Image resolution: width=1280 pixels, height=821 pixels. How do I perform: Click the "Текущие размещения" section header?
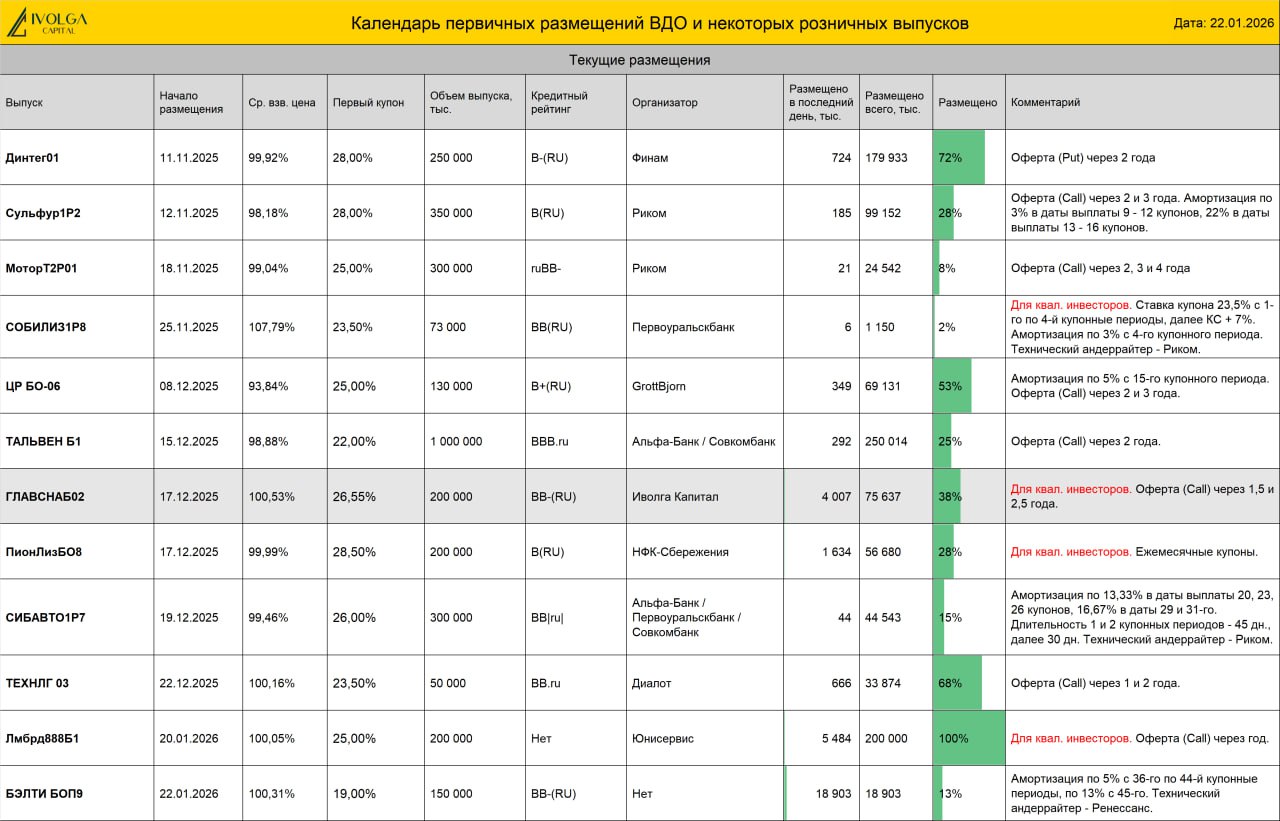point(640,60)
